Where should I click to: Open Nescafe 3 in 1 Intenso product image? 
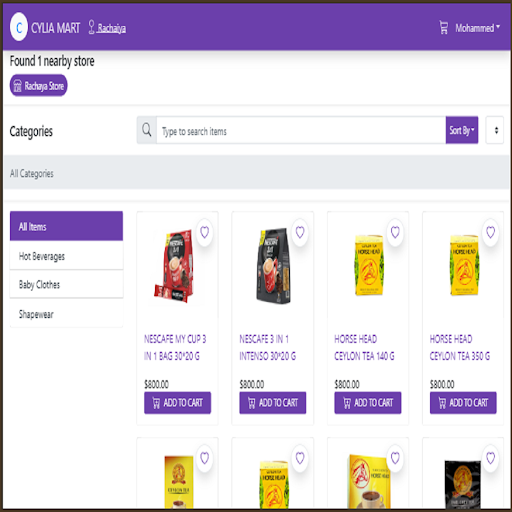273,266
